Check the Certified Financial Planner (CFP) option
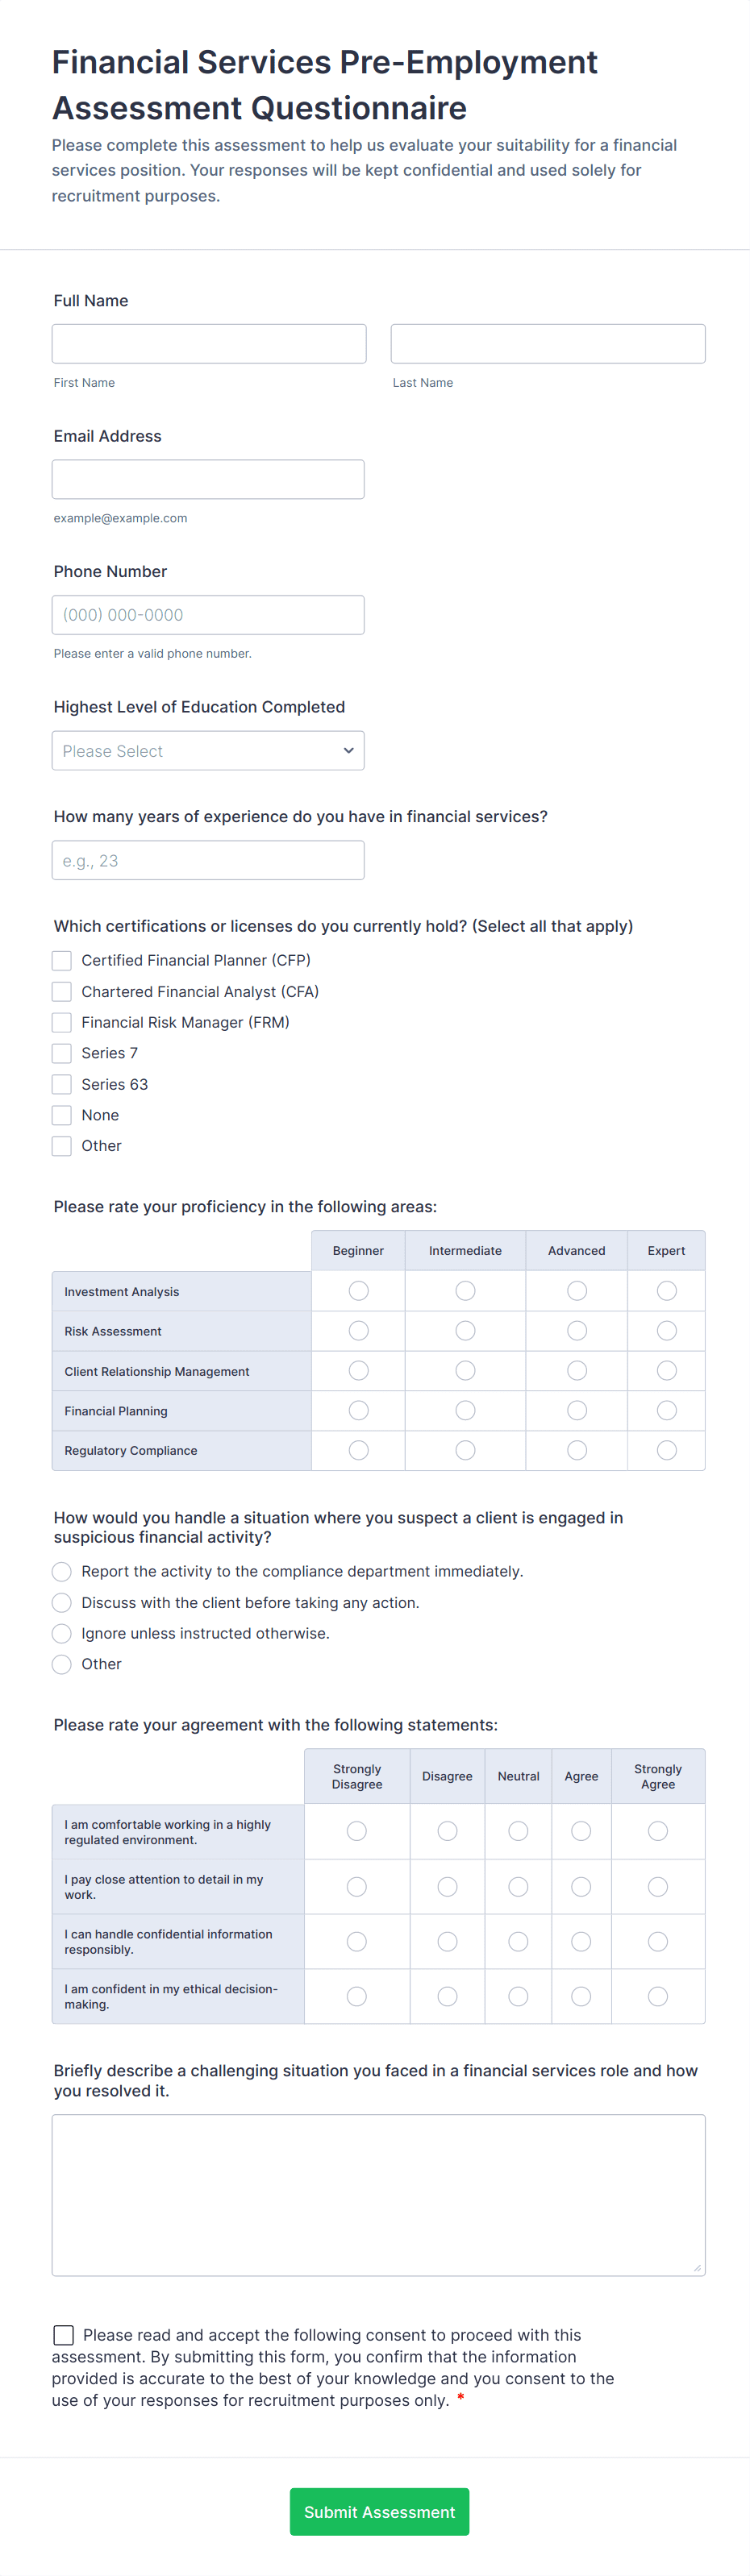750x2576 pixels. pos(61,960)
